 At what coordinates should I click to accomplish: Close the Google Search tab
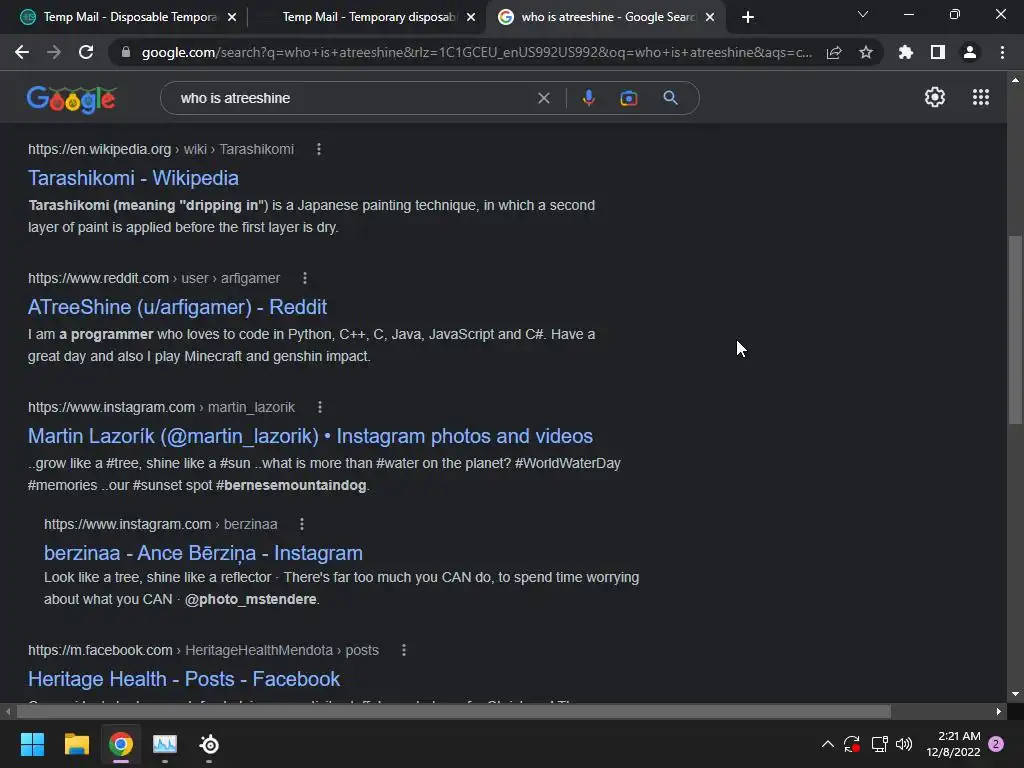pos(710,17)
